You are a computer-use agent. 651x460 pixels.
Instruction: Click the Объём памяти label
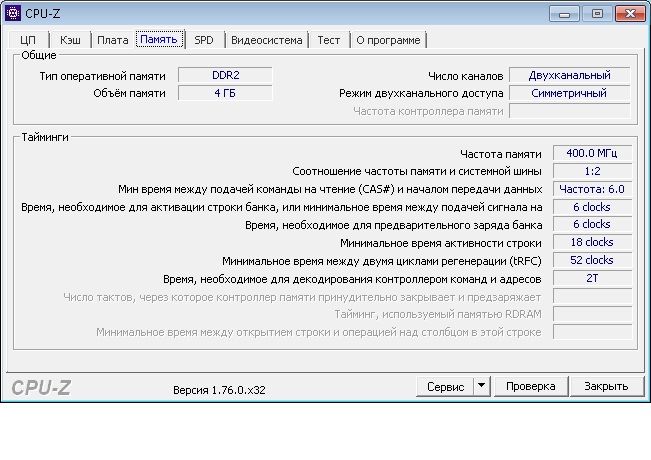click(129, 93)
